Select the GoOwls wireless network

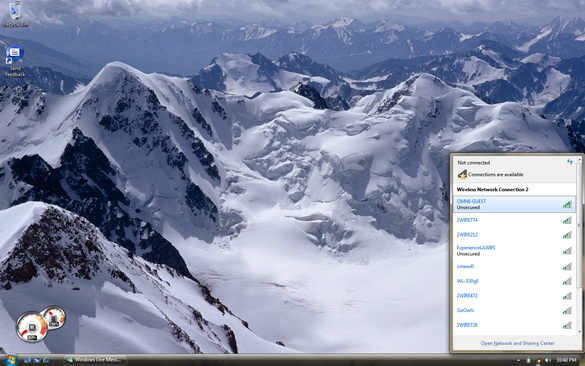pyautogui.click(x=514, y=310)
